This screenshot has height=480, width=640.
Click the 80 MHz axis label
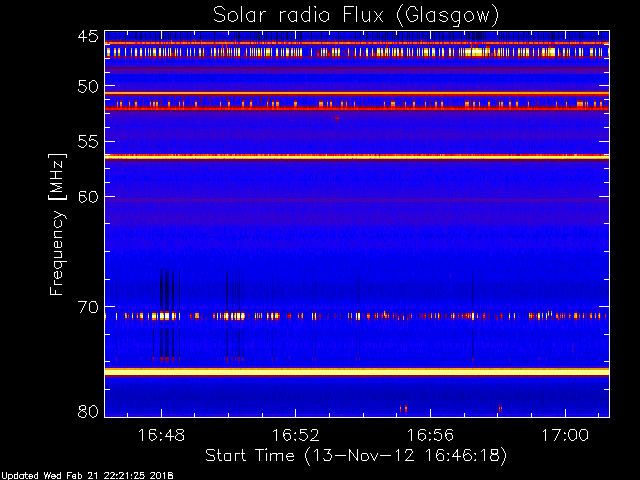(88, 411)
